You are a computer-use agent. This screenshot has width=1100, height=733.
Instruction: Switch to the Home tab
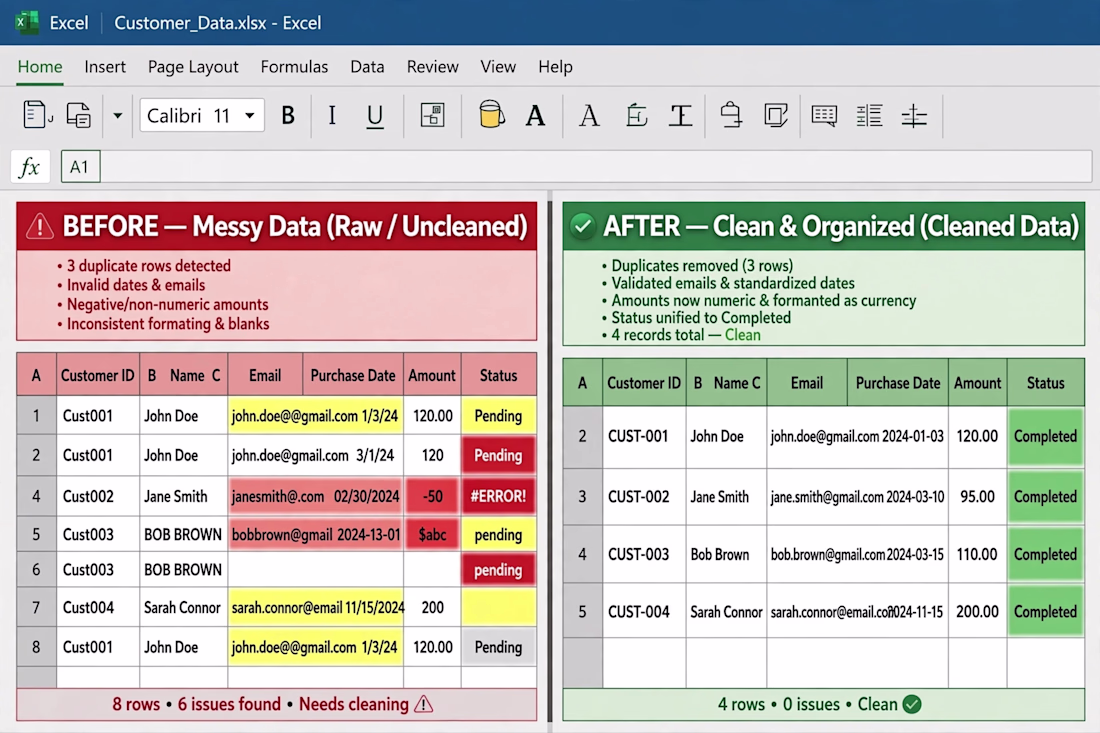click(x=40, y=67)
